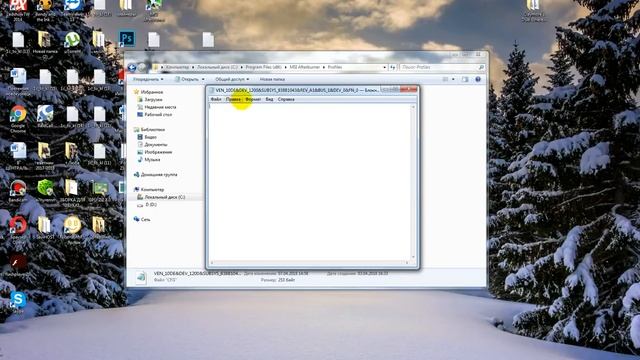Click inside the Notepad text area

tap(309, 182)
